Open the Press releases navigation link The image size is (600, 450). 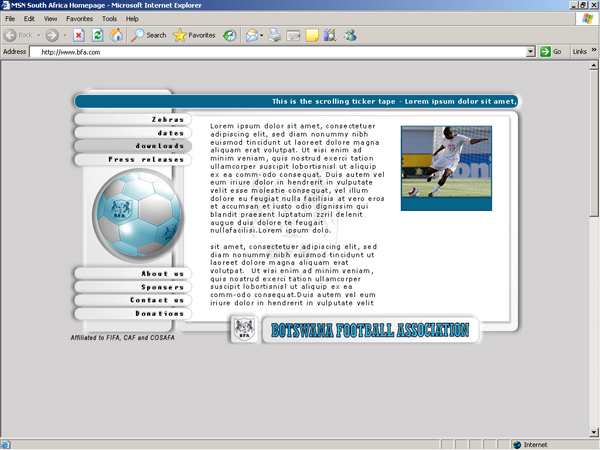(146, 159)
